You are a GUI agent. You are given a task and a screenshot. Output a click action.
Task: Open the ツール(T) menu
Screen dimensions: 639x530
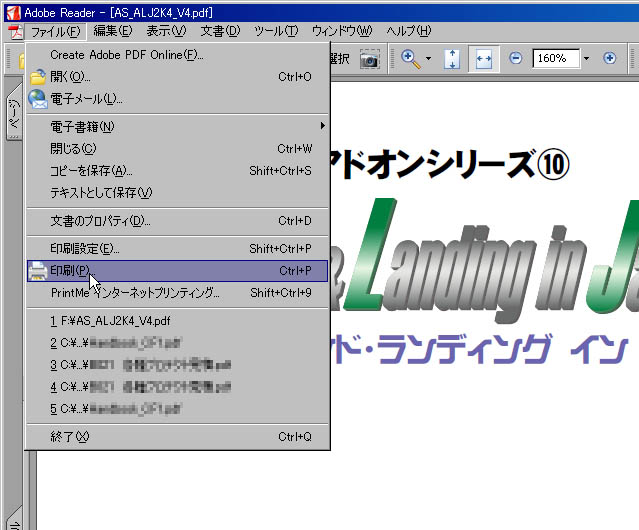click(x=276, y=31)
